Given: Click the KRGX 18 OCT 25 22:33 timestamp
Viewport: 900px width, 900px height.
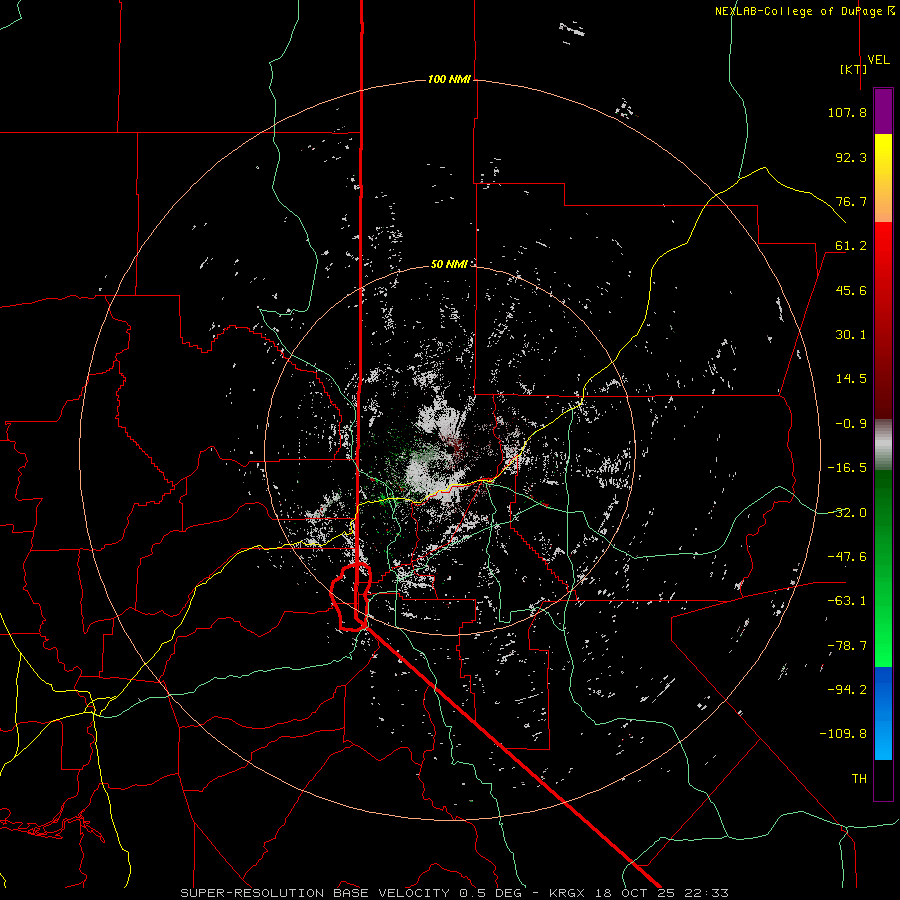Looking at the screenshot, I should tap(639, 893).
